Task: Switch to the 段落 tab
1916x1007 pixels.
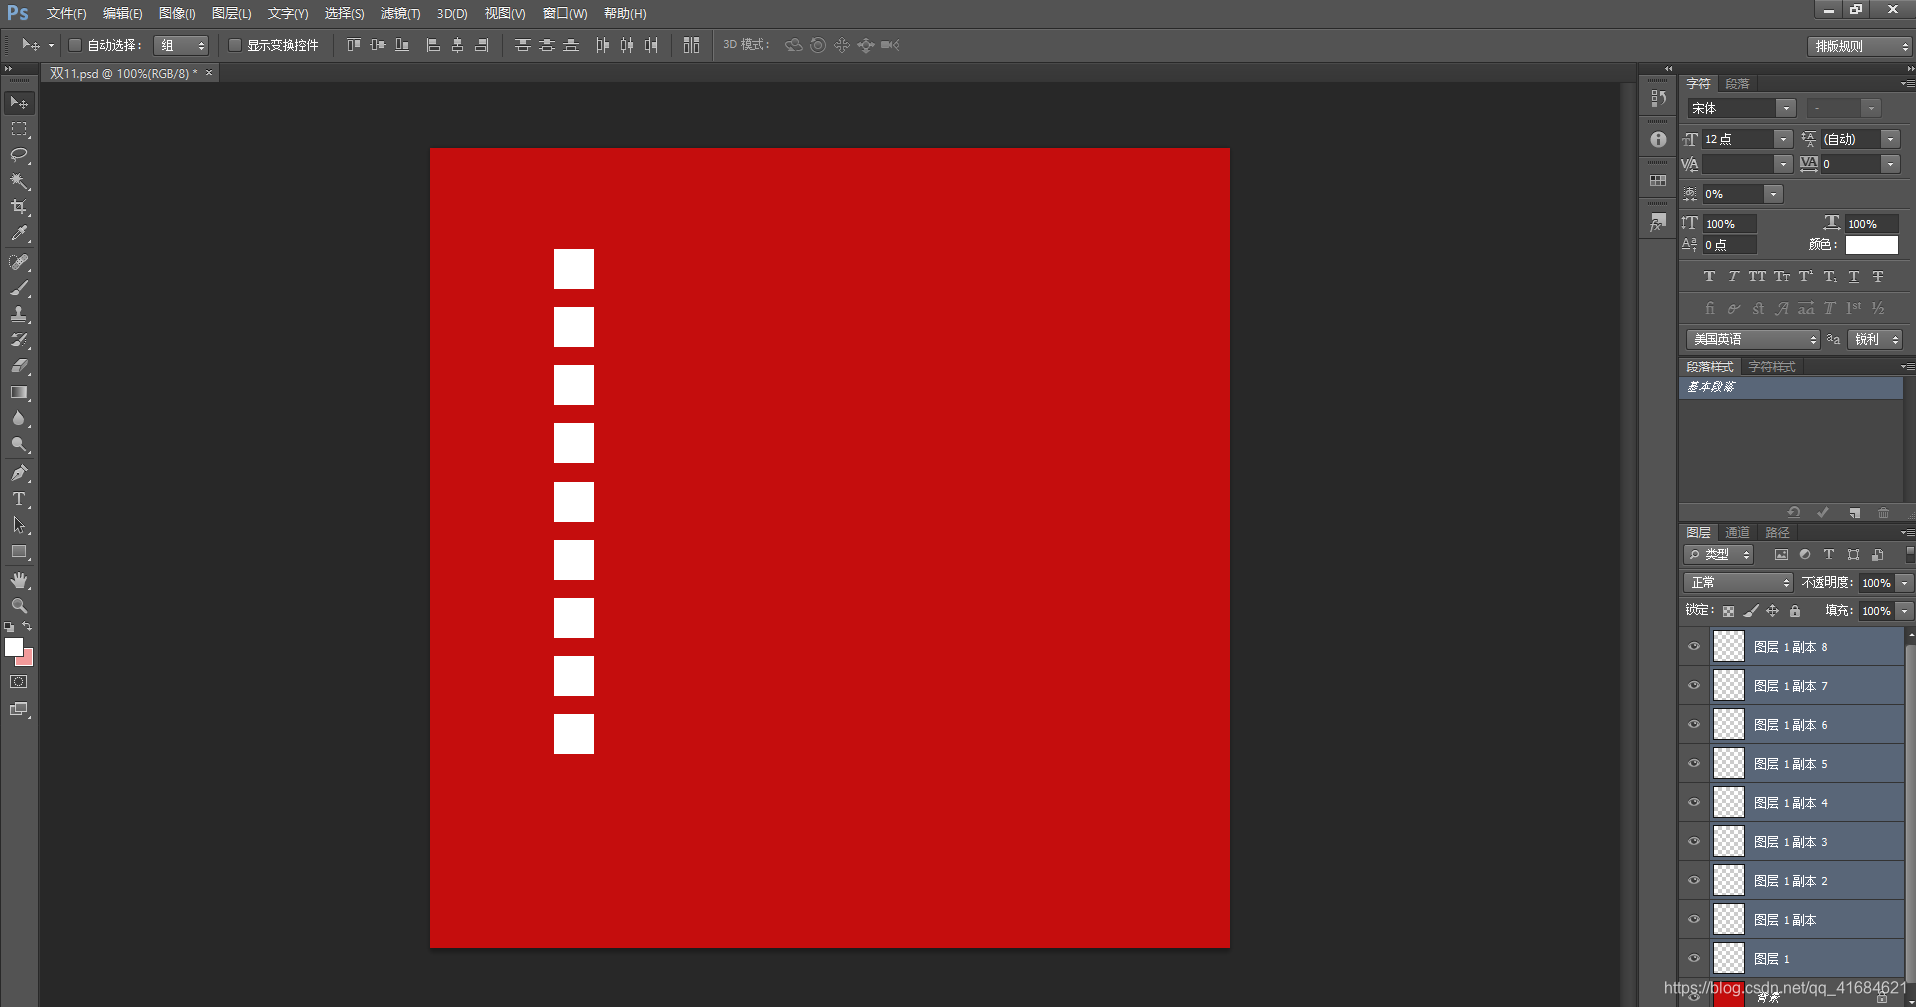Action: (x=1738, y=84)
